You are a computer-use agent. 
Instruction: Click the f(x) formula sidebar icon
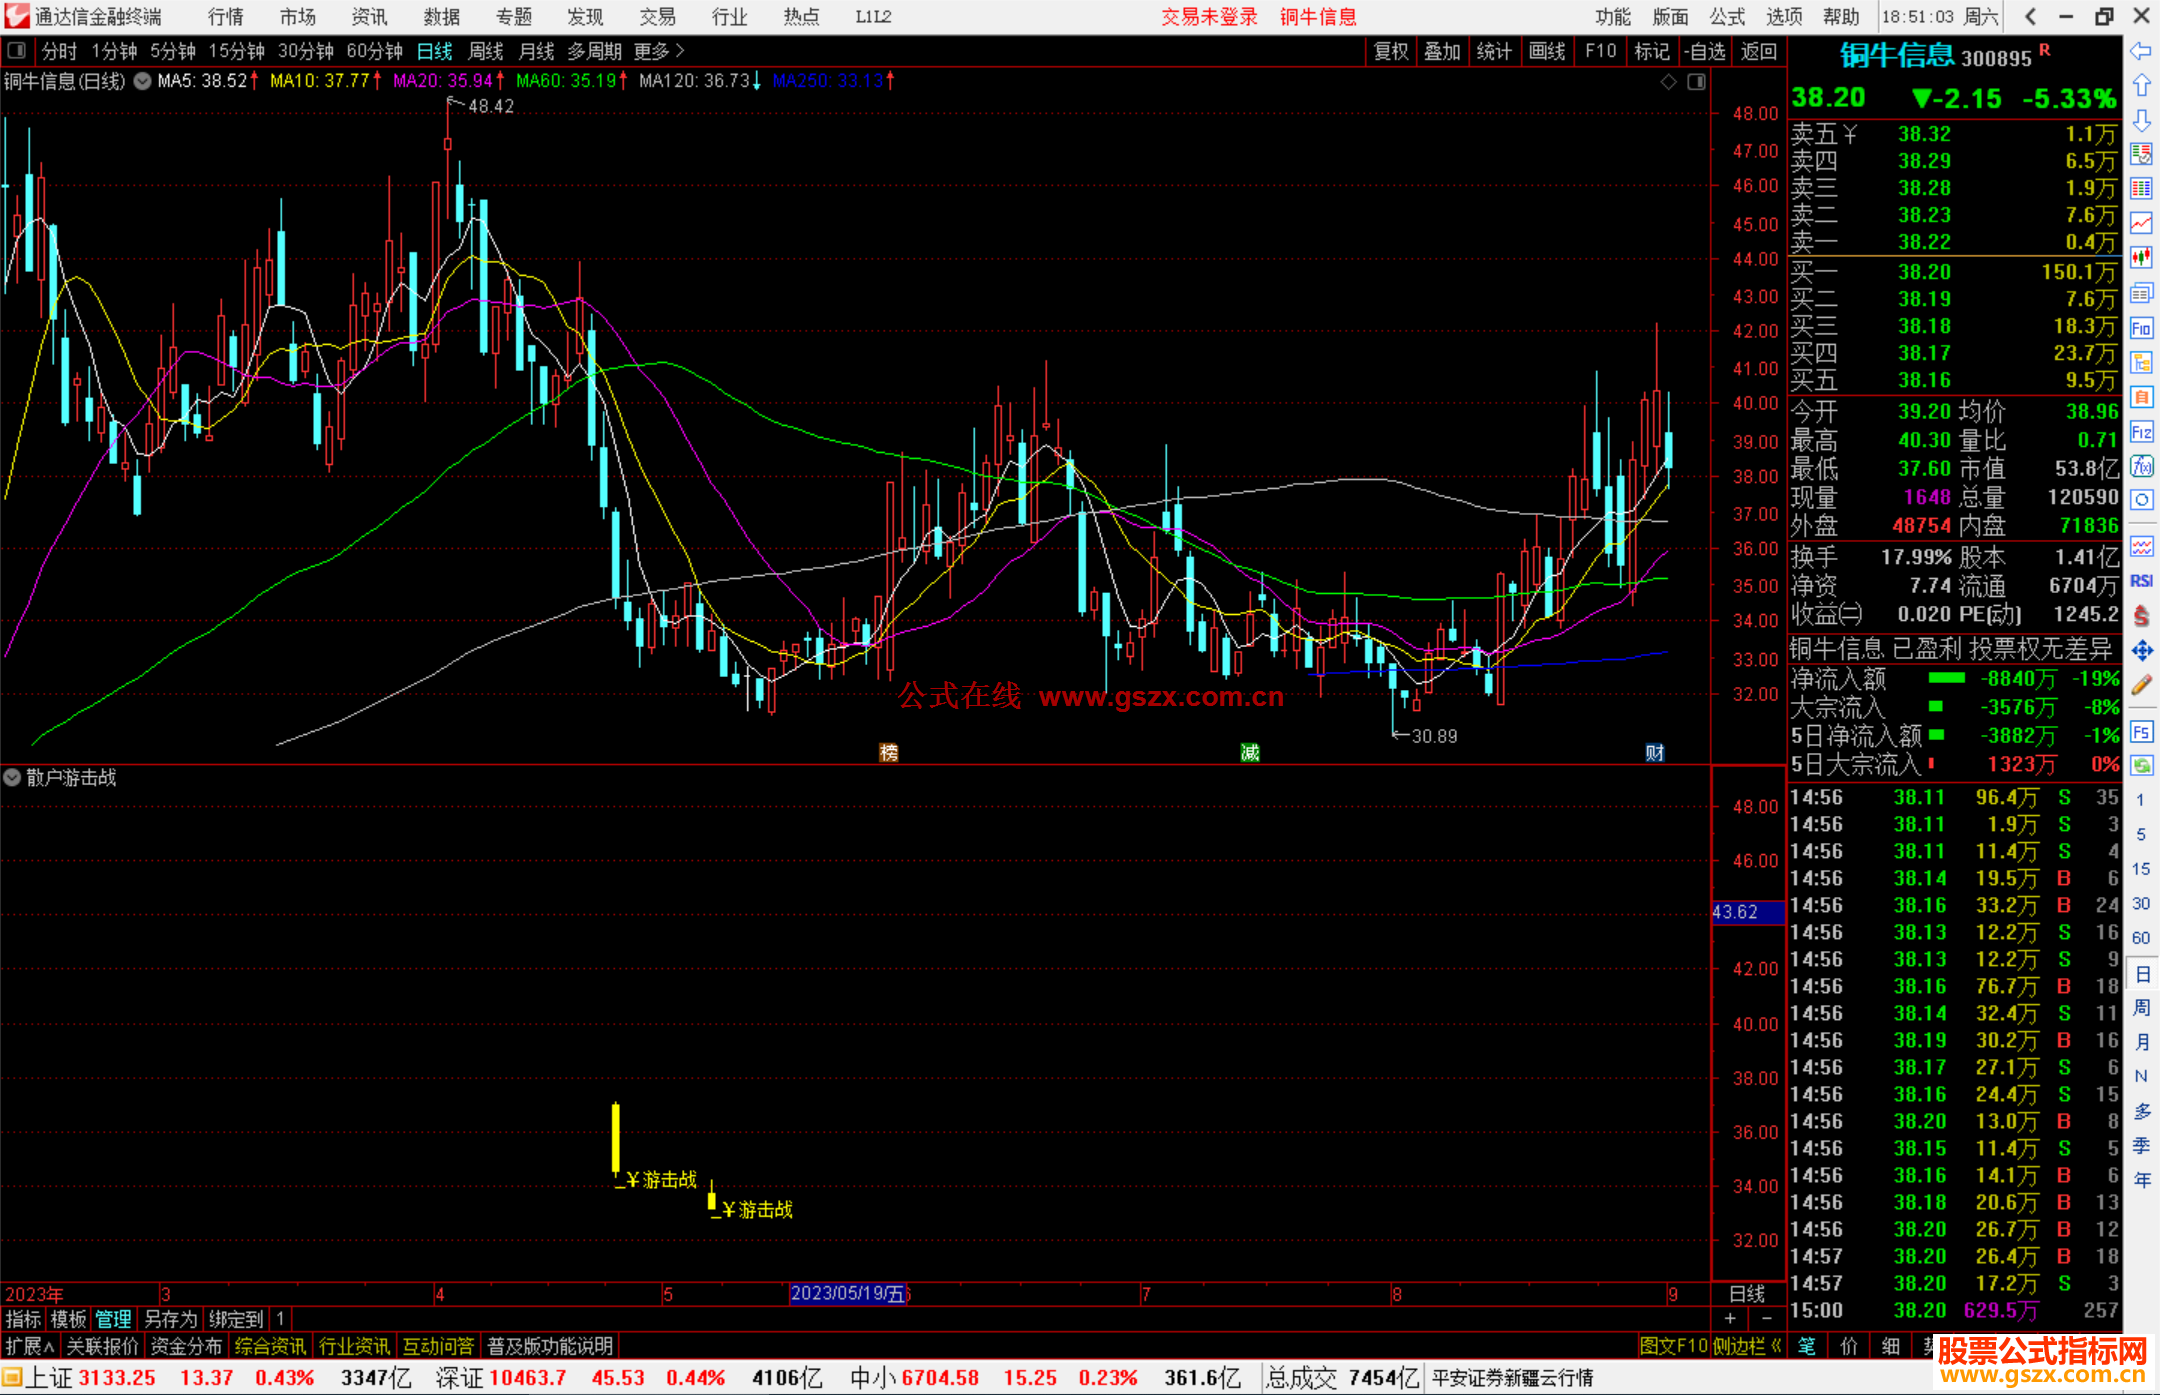(2141, 466)
